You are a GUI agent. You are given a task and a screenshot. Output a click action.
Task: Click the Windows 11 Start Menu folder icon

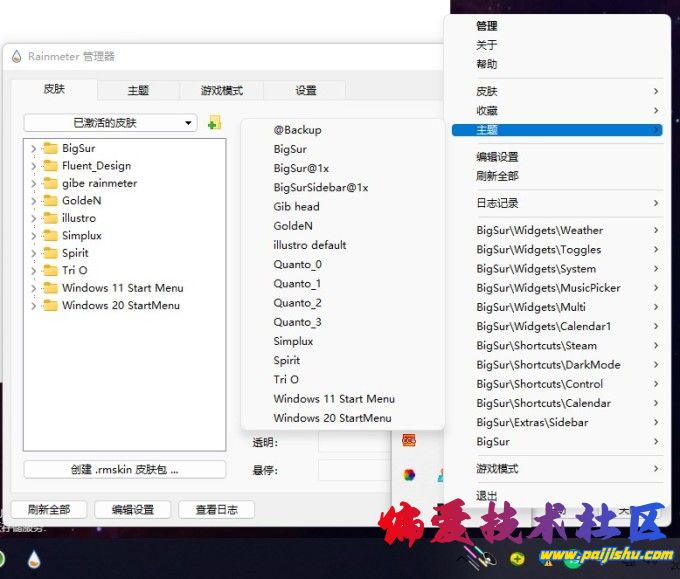tap(50, 288)
